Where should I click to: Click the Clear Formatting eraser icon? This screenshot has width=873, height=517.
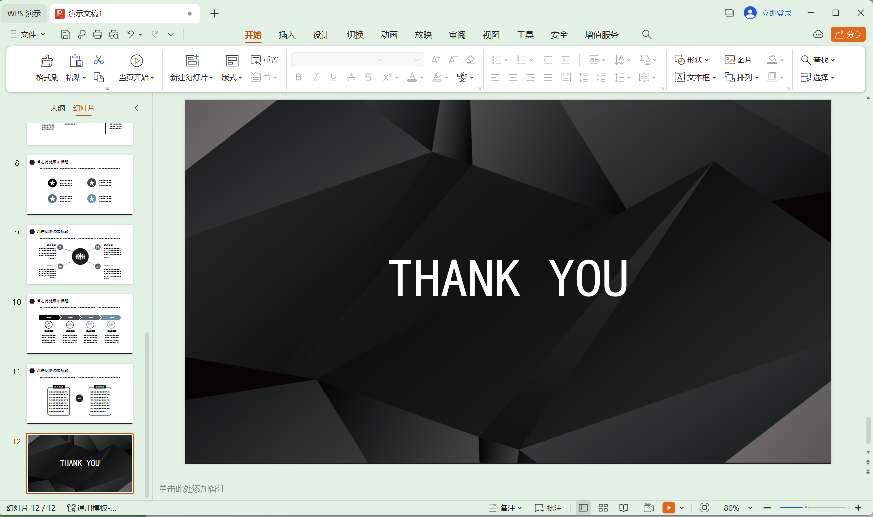click(x=470, y=60)
